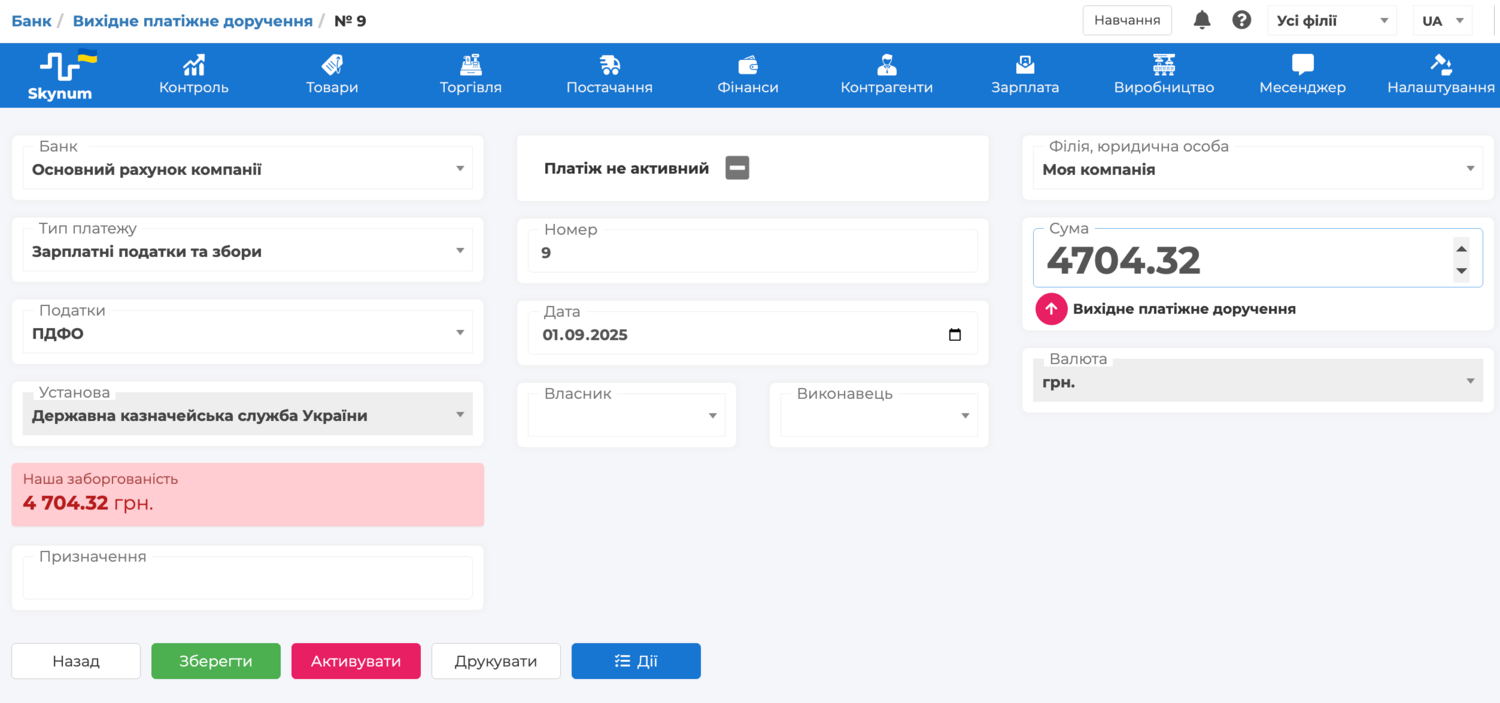Open the Податки dropdown showing ПДФО
This screenshot has width=1500, height=703.
click(460, 333)
